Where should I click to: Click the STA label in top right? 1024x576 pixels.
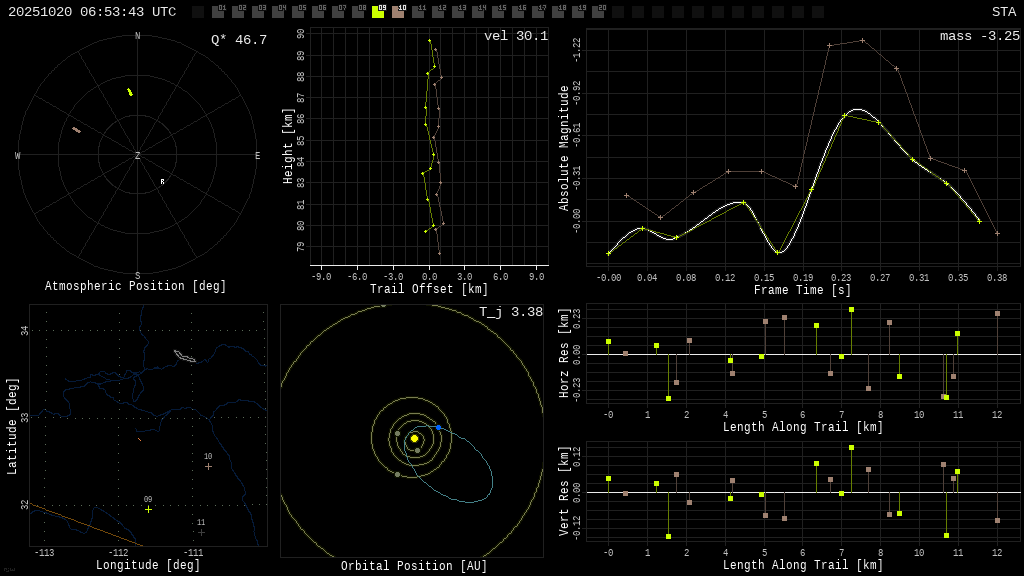(x=1003, y=12)
